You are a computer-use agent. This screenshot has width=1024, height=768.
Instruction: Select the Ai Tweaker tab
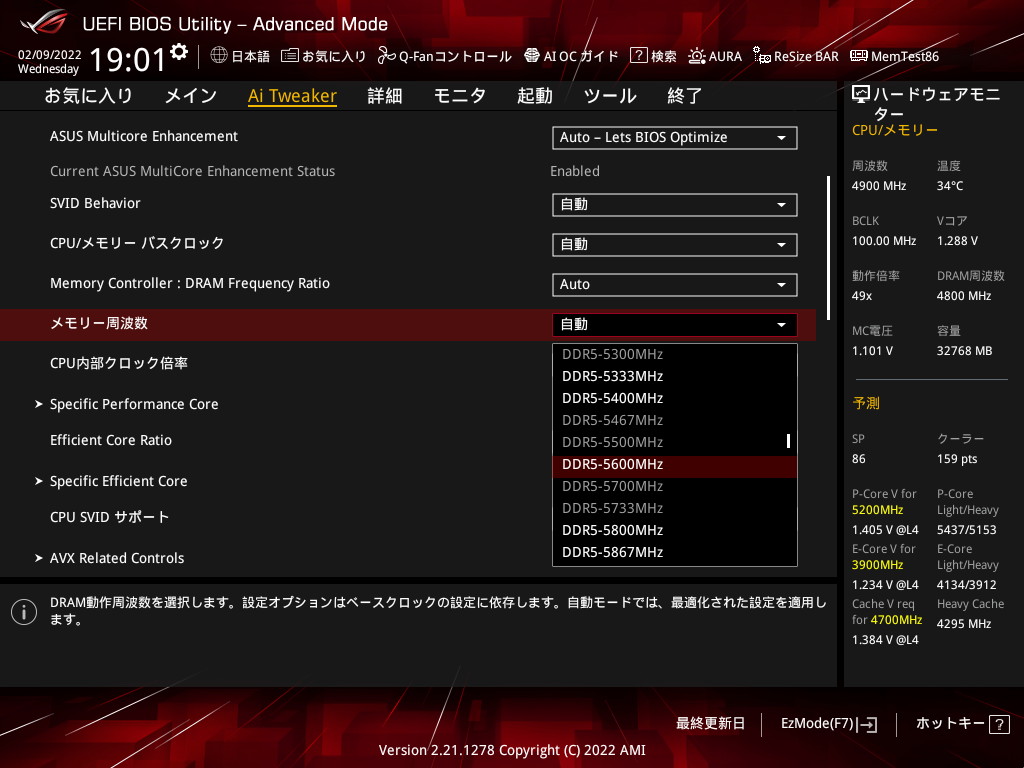point(292,96)
